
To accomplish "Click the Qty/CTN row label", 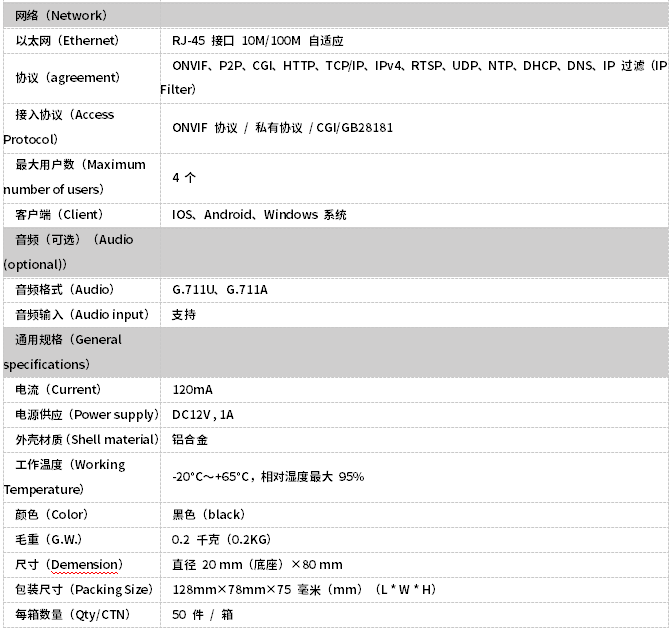I will 73,615.
